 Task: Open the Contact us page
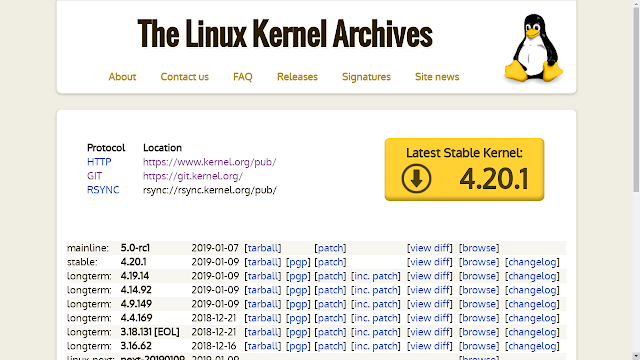click(184, 77)
